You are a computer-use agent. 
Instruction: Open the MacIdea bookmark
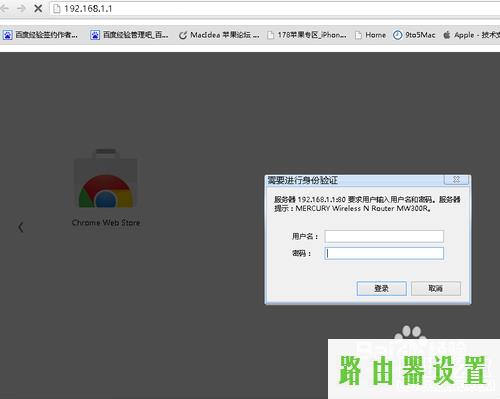click(219, 35)
